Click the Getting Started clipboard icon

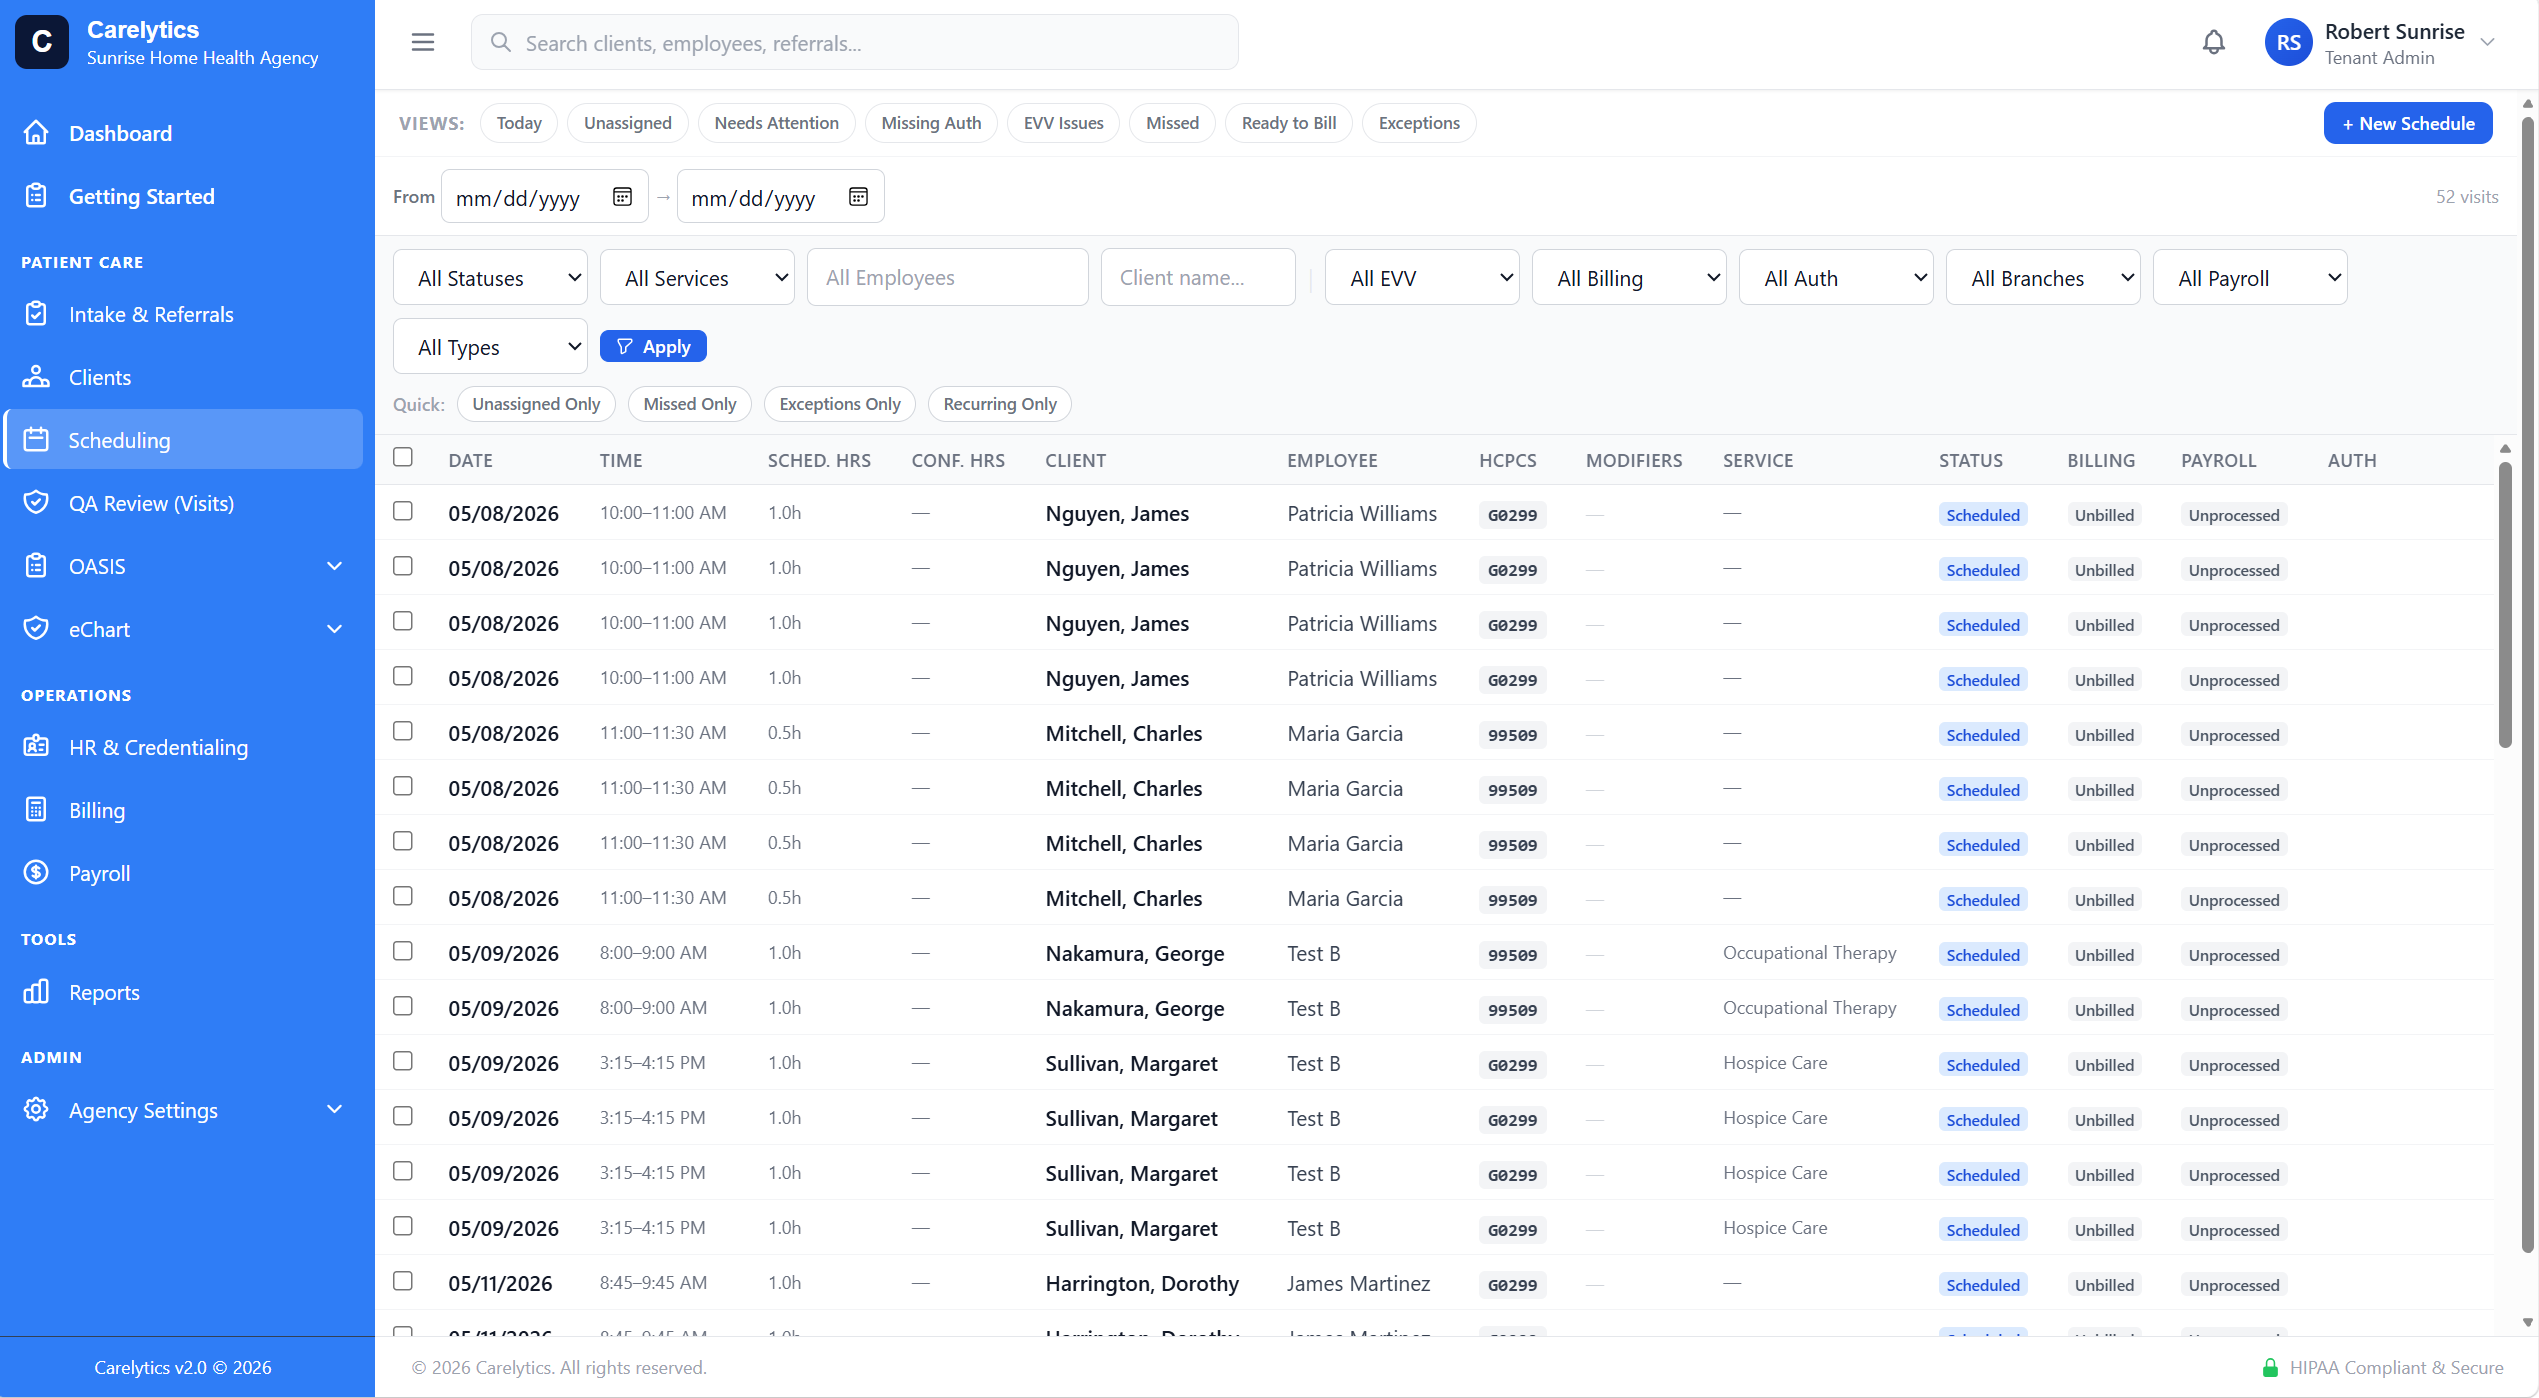pos(36,196)
